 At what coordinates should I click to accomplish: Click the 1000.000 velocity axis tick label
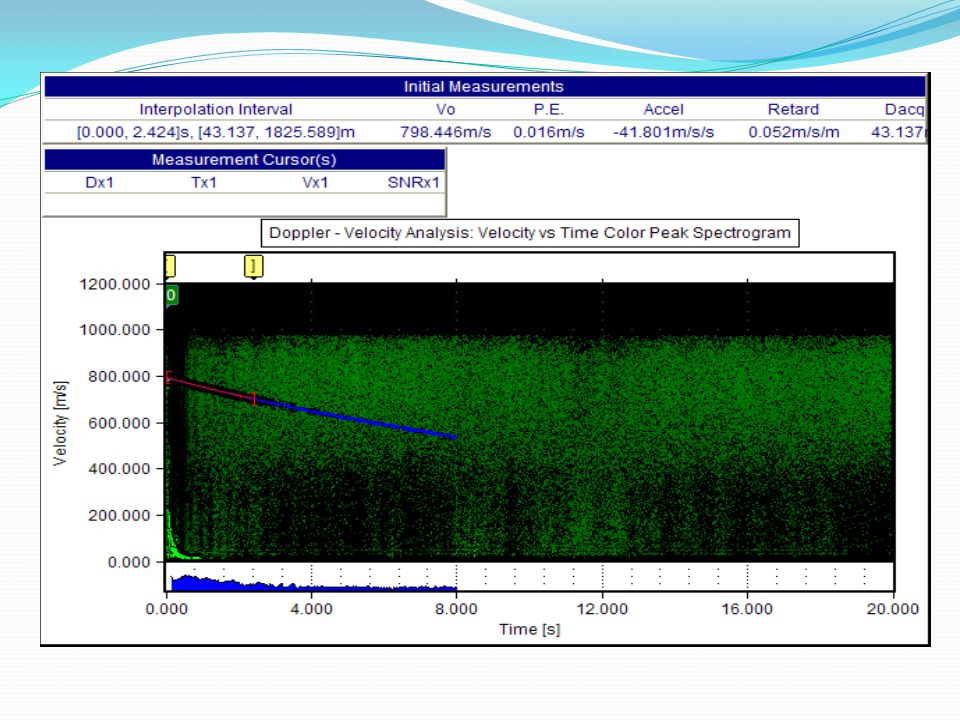click(115, 330)
